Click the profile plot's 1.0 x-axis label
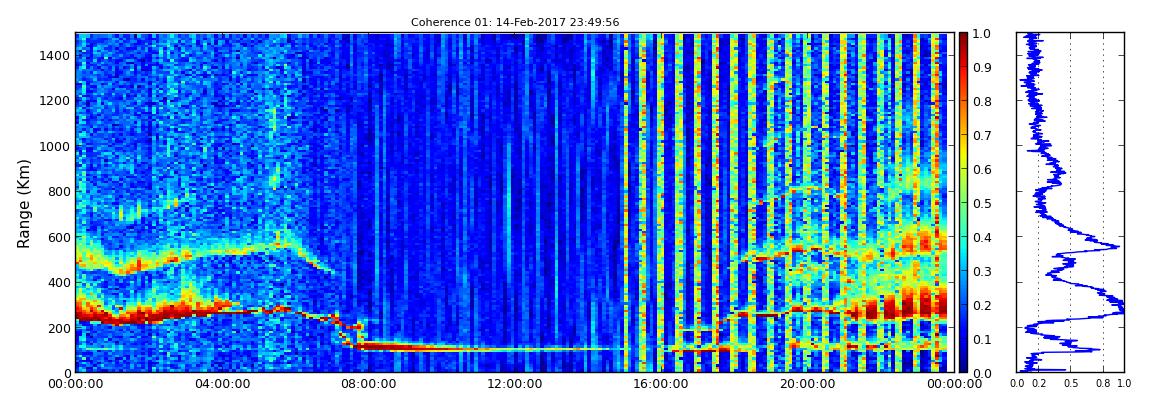 point(1124,384)
